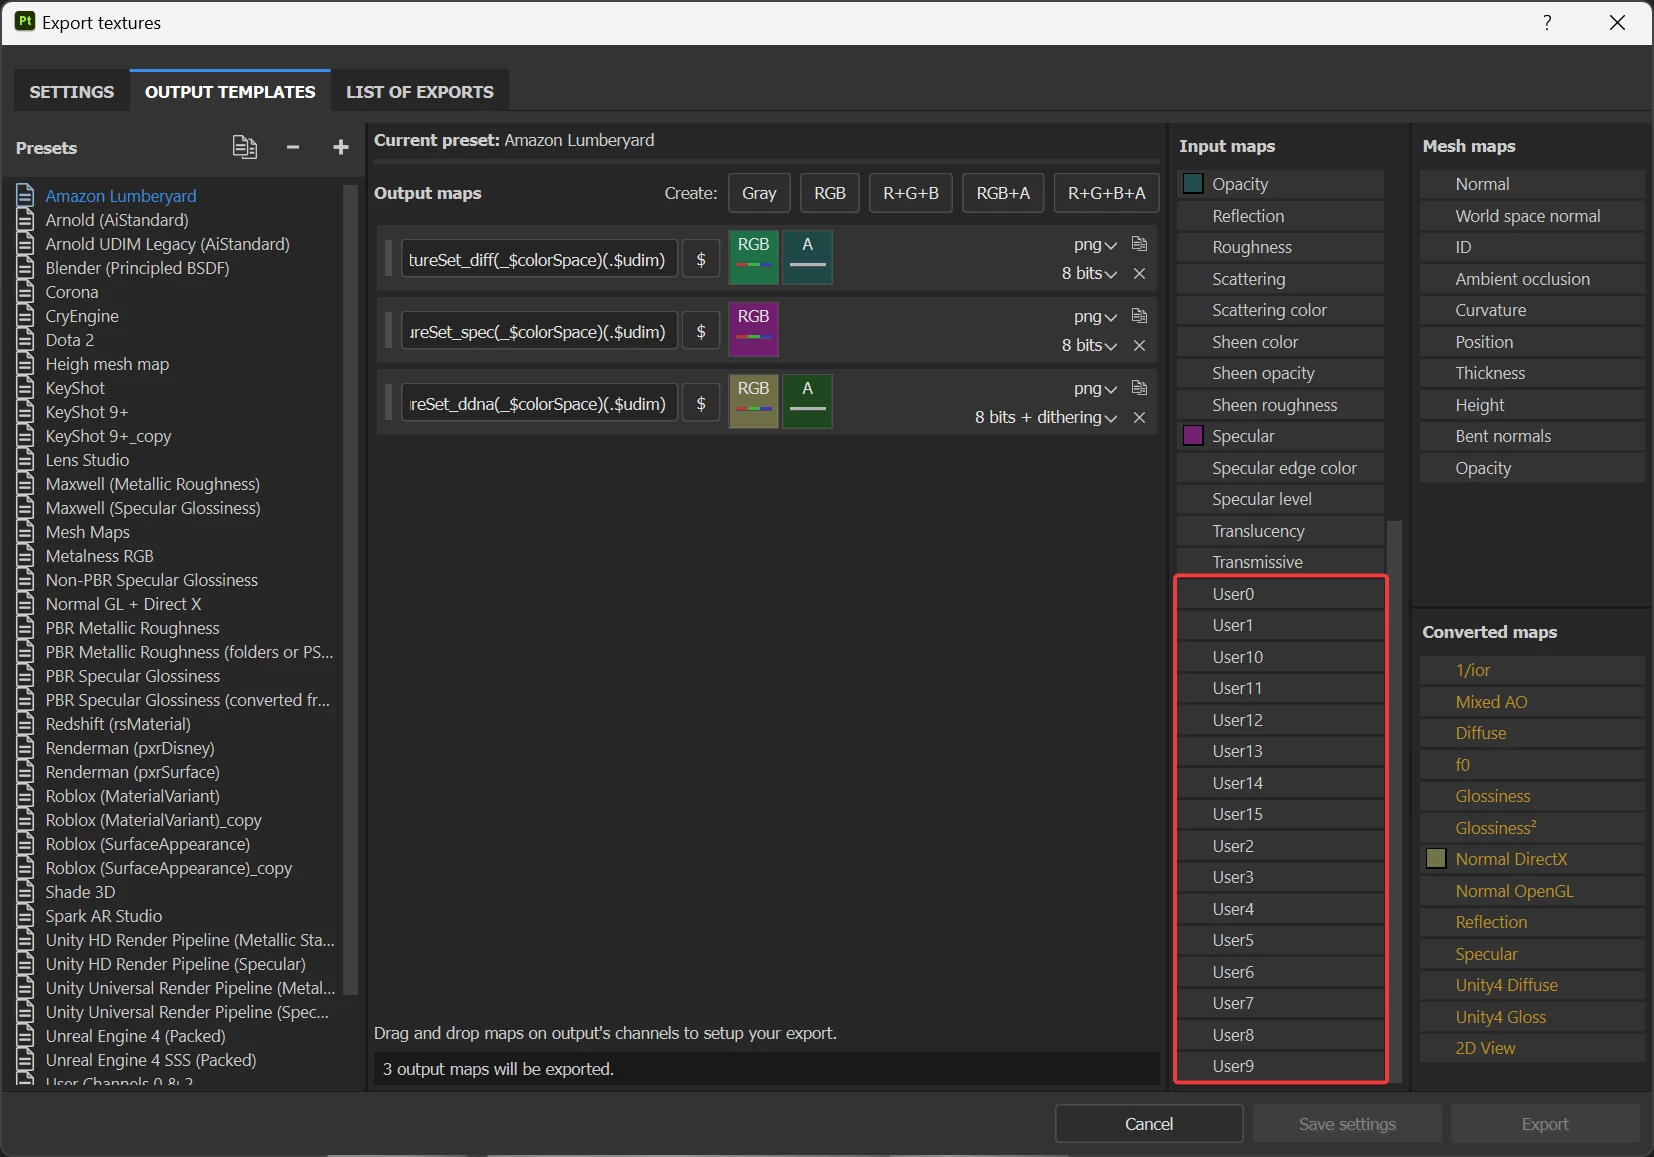The width and height of the screenshot is (1654, 1157).
Task: Select the Ambient occlusion mesh map
Action: pyautogui.click(x=1532, y=279)
